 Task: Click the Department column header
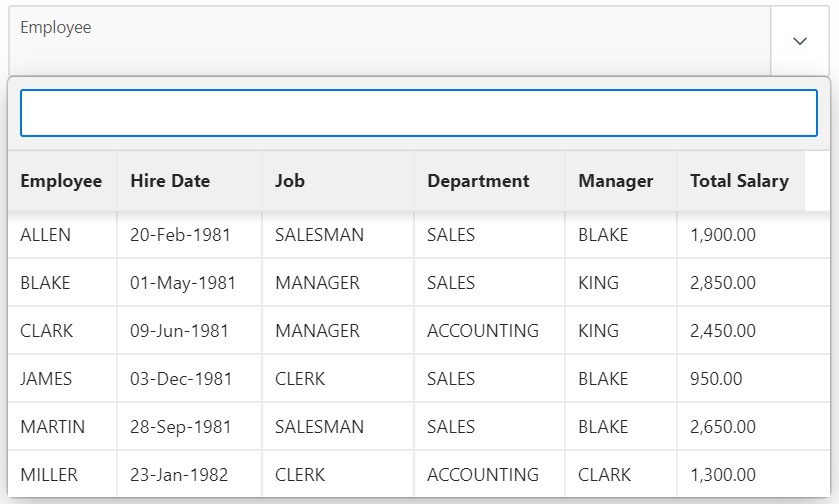pos(478,181)
